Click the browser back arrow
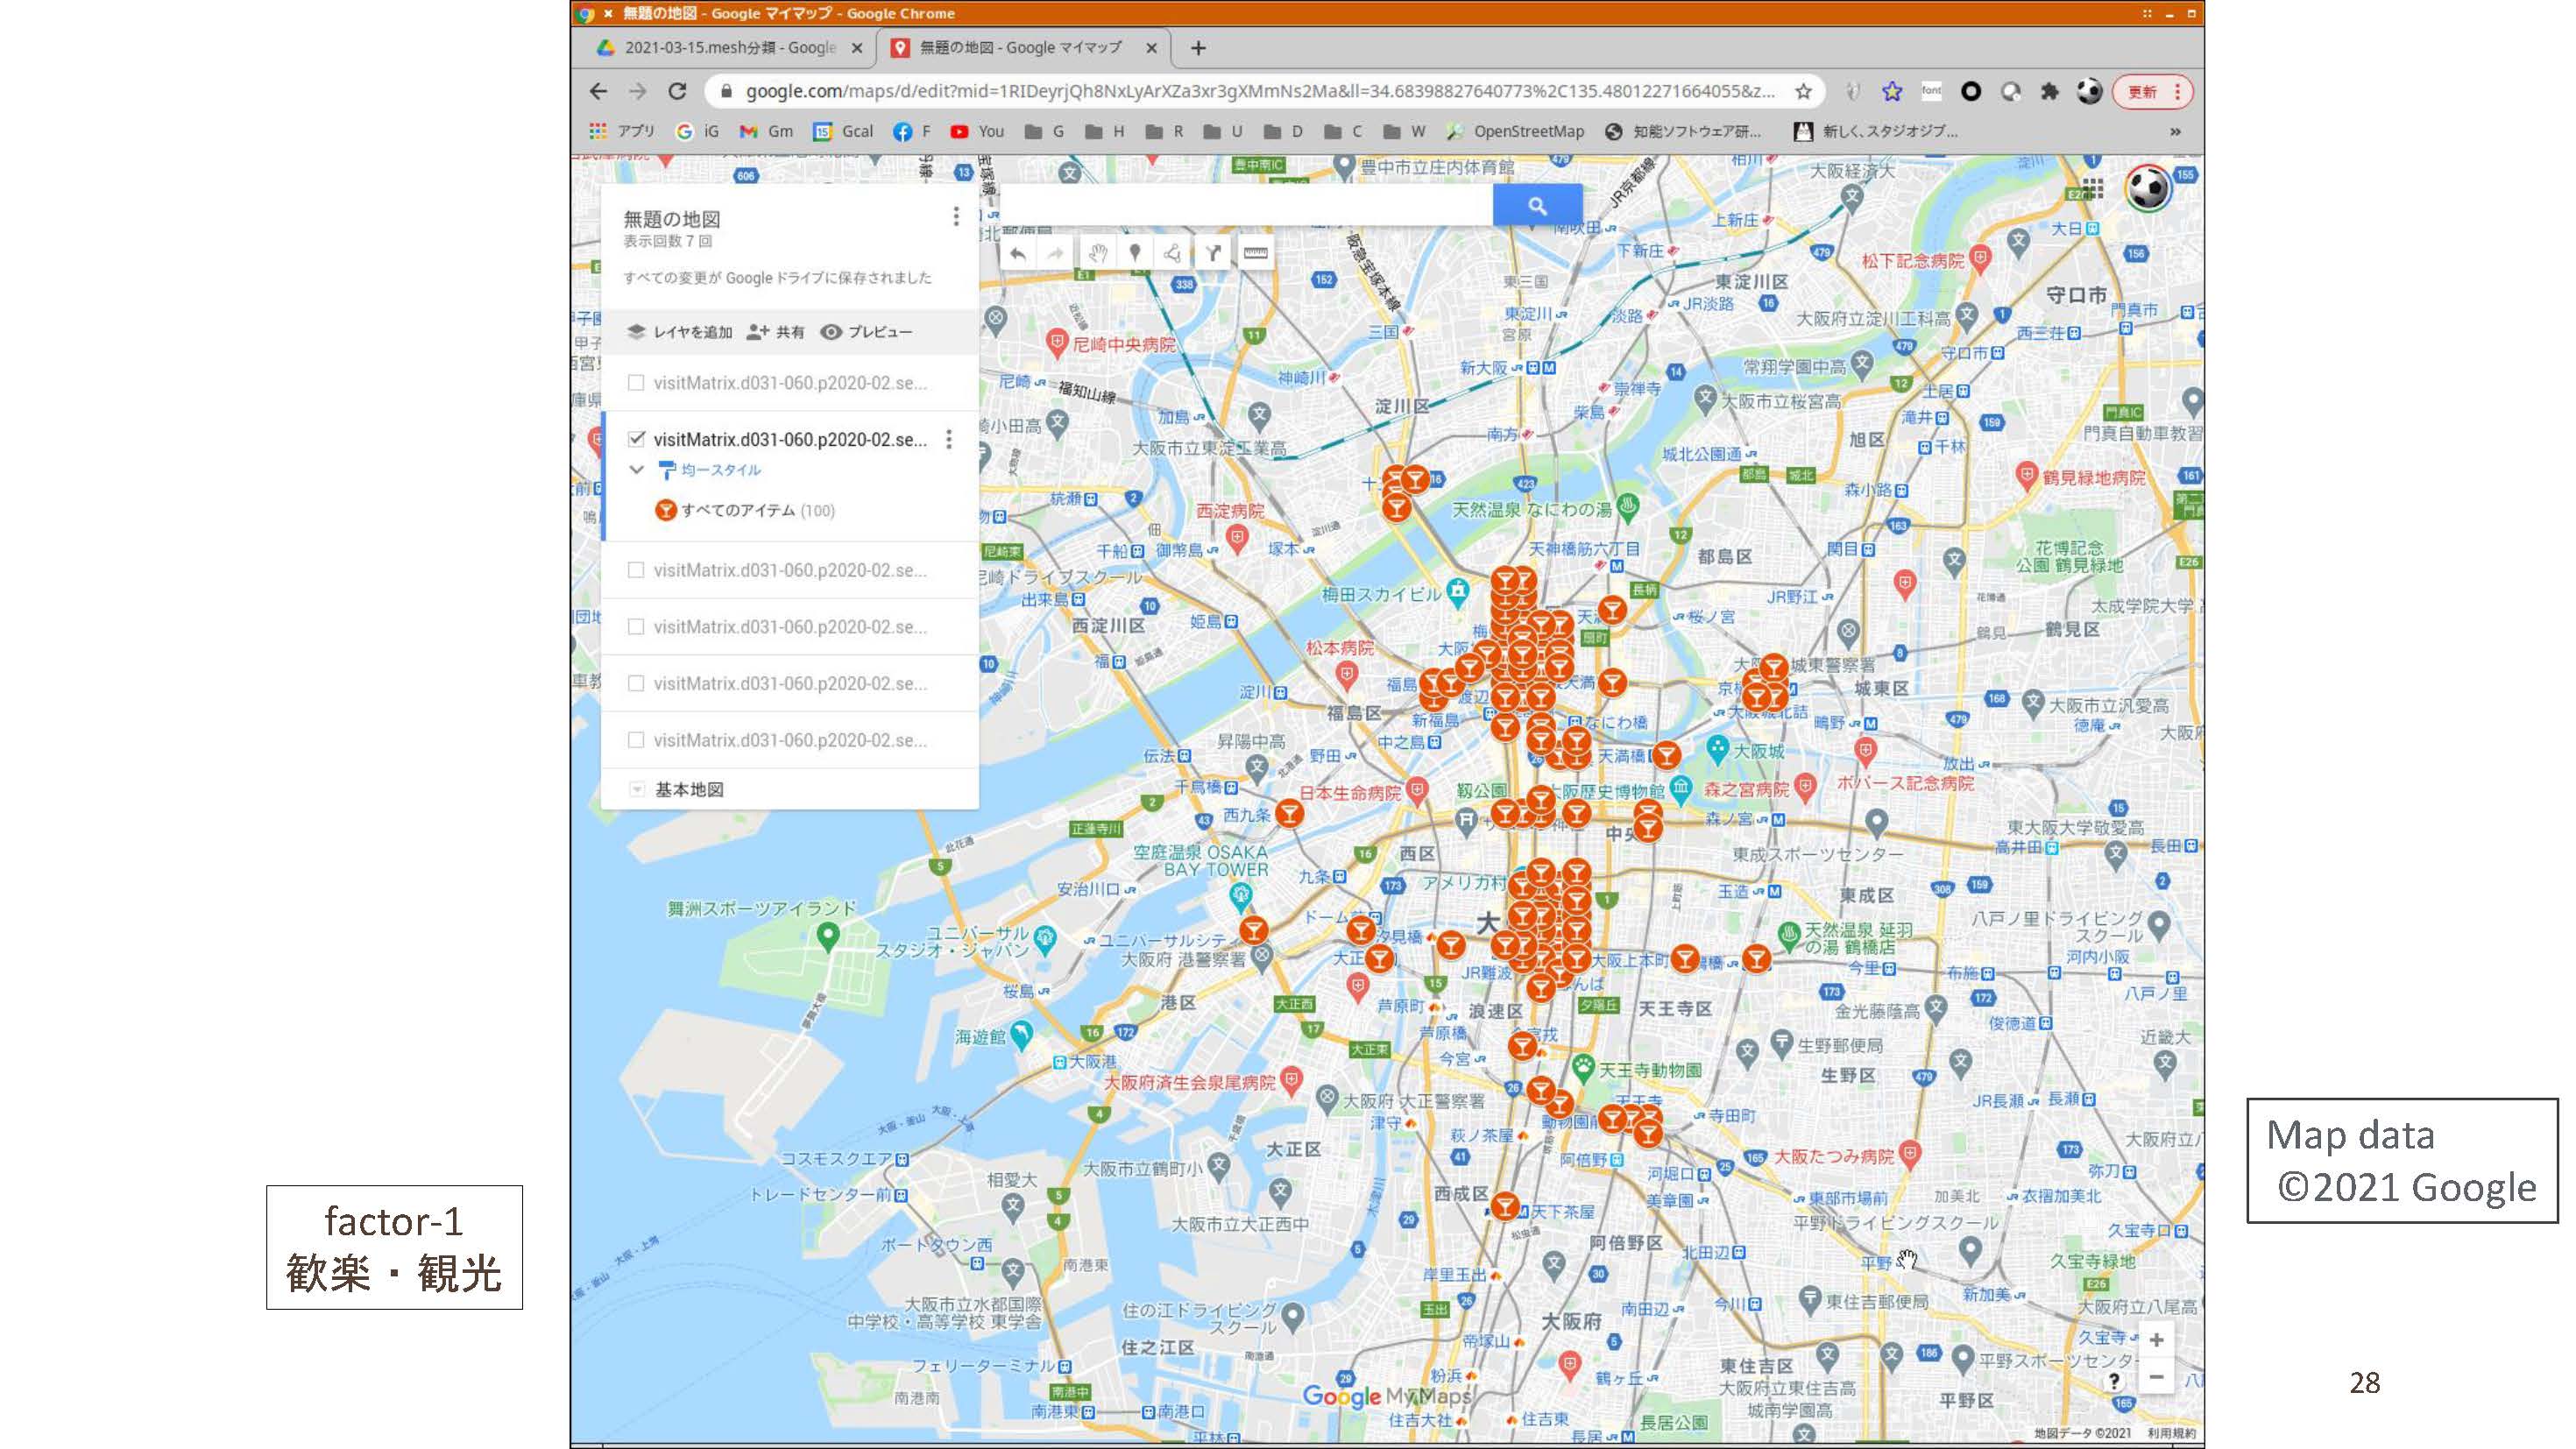 point(598,91)
